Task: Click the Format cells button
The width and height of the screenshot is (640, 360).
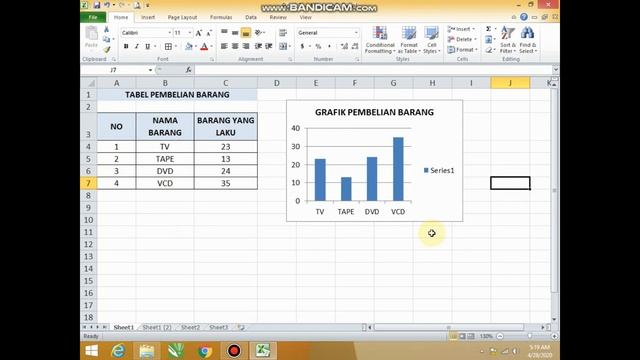Action: pyautogui.click(x=462, y=50)
